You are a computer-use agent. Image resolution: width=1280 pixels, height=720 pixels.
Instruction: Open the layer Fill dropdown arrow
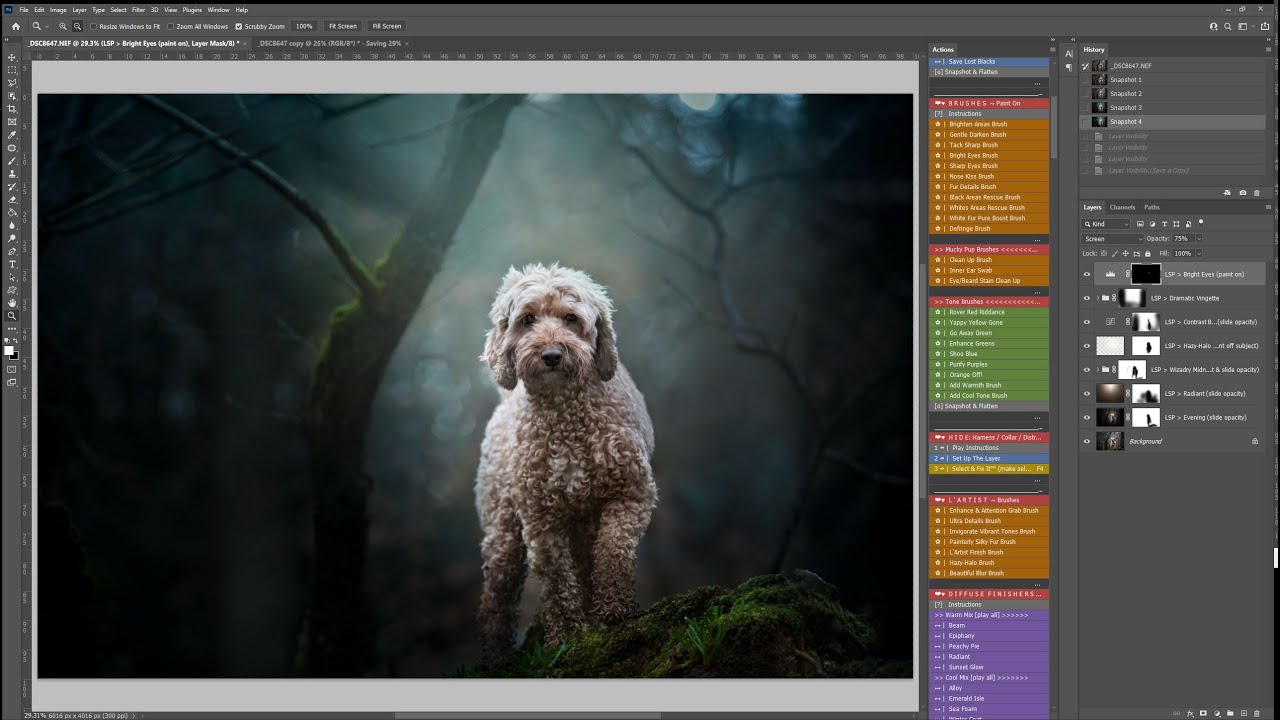coord(1199,254)
